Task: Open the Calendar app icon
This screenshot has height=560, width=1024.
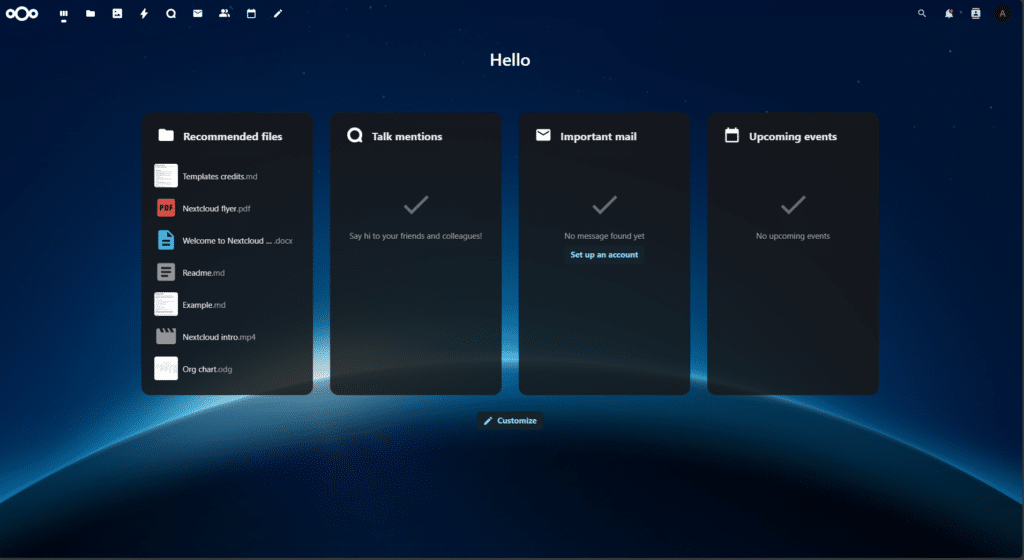Action: click(251, 13)
